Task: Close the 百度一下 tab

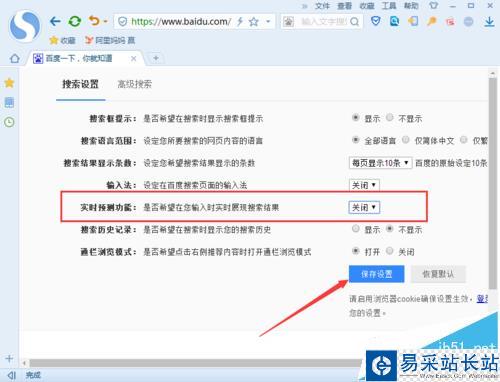Action: 133,59
